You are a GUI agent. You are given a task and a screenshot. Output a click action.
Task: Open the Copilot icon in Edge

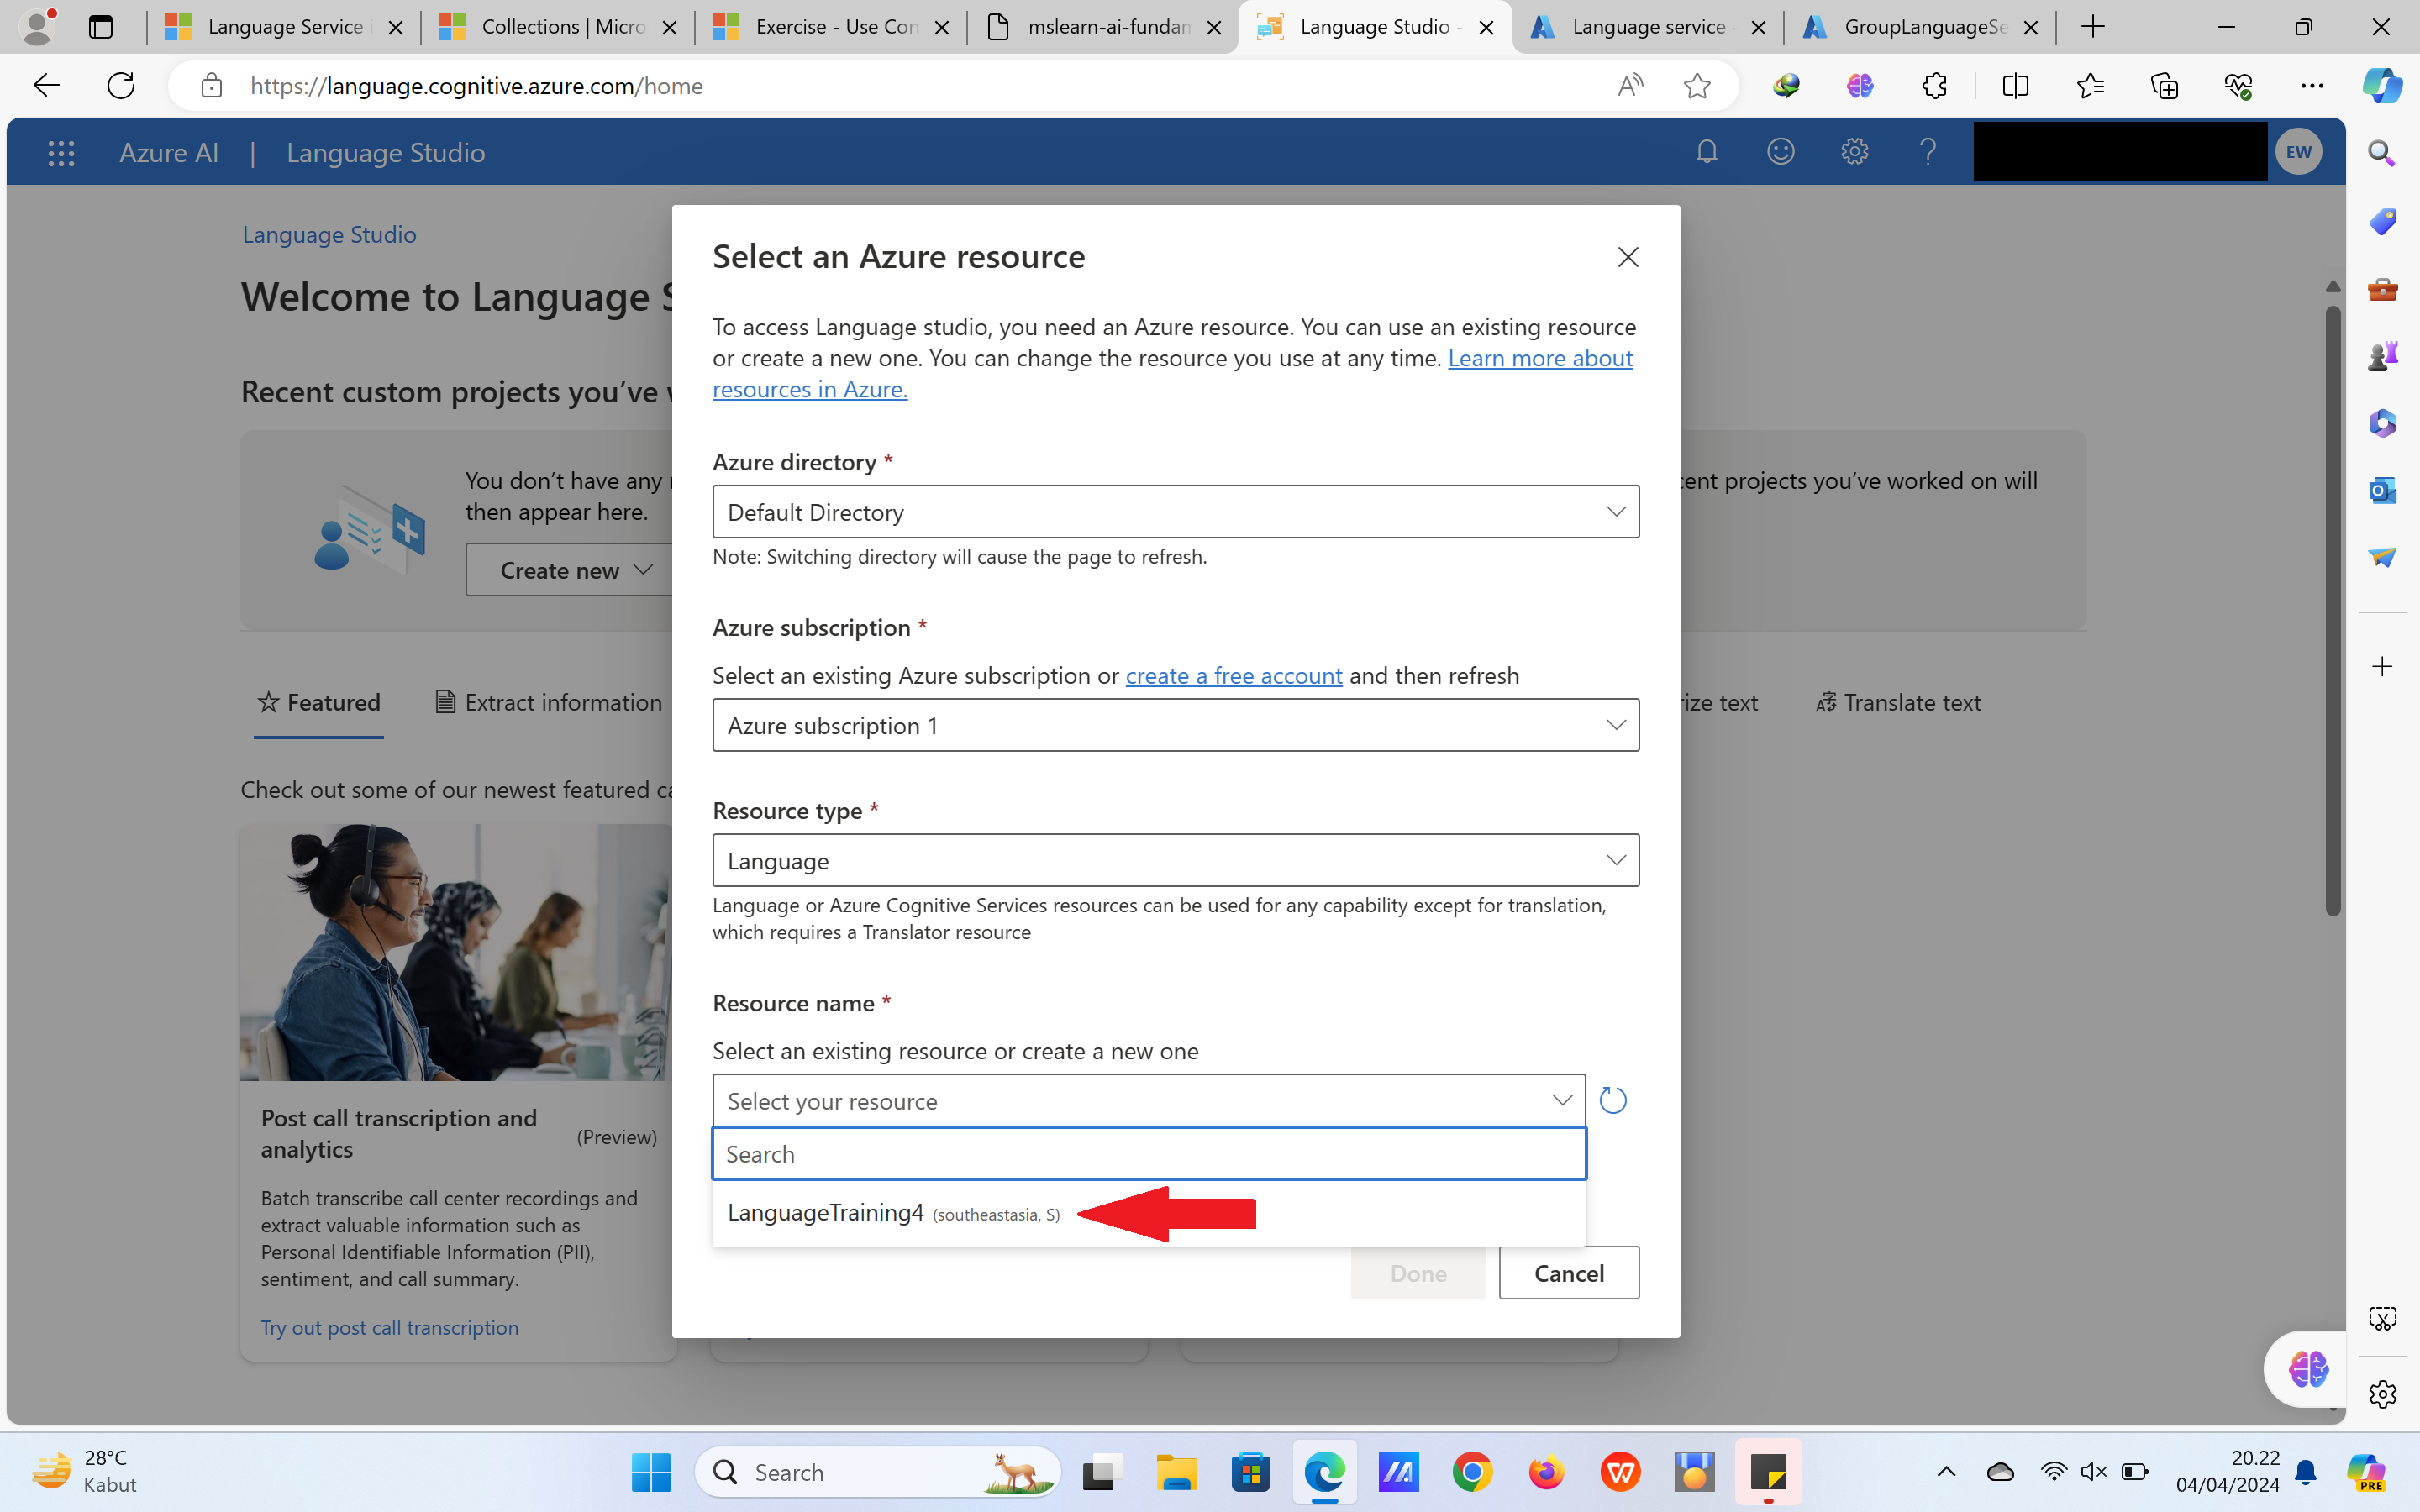2382,86
